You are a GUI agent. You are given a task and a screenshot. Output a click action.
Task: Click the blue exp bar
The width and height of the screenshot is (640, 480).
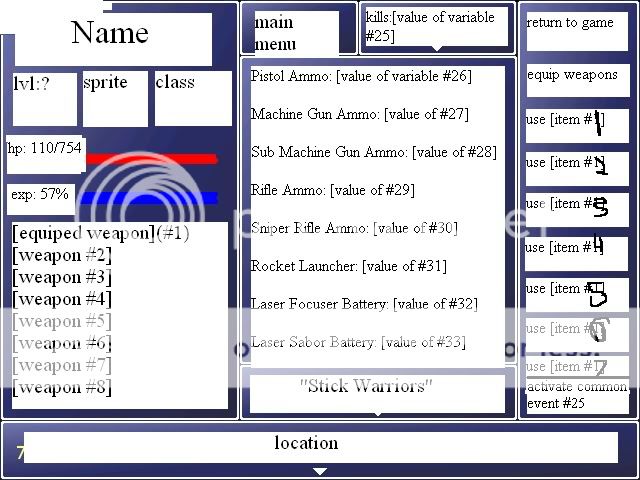[148, 197]
